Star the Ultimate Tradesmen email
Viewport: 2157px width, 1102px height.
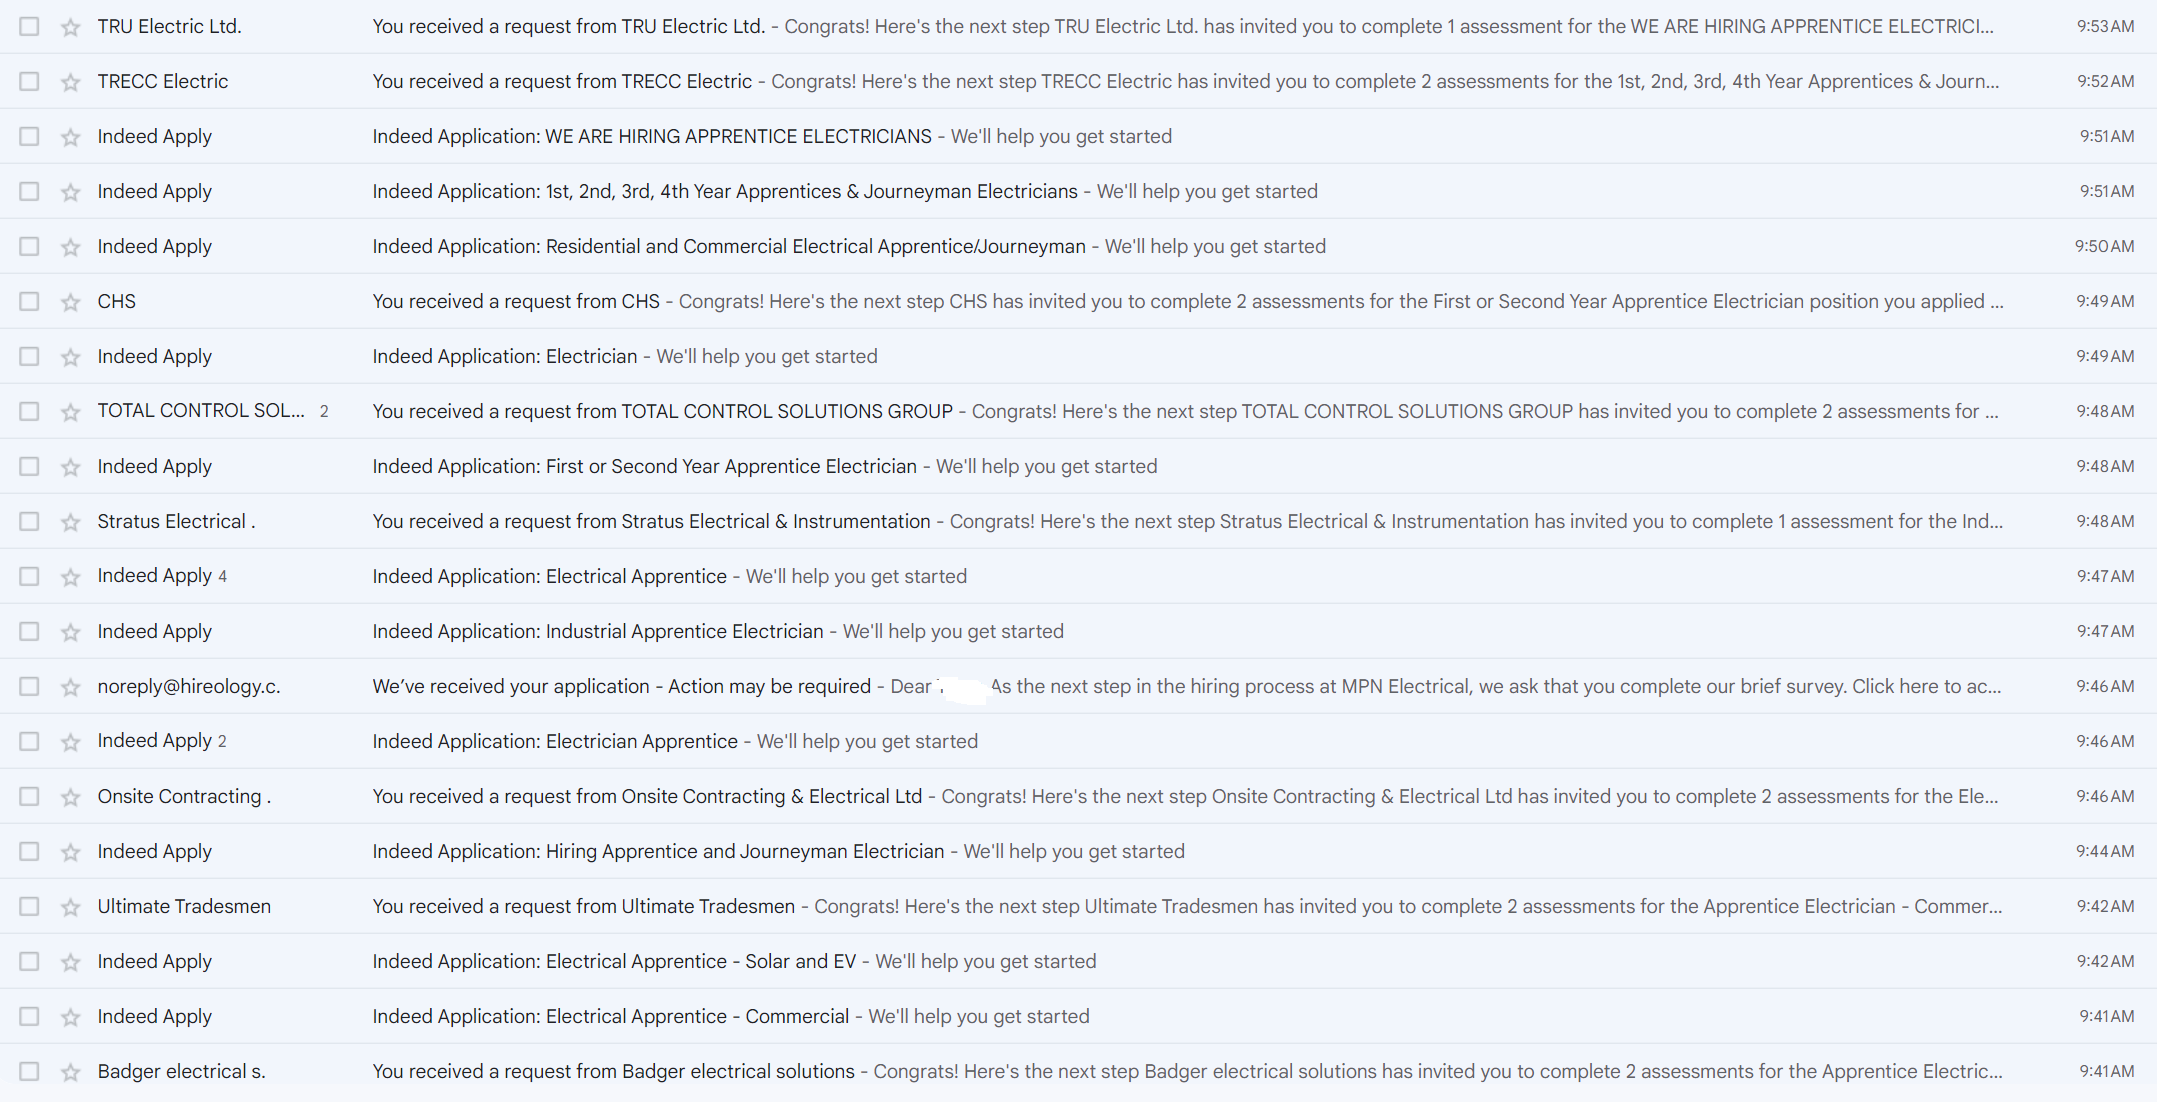click(70, 907)
